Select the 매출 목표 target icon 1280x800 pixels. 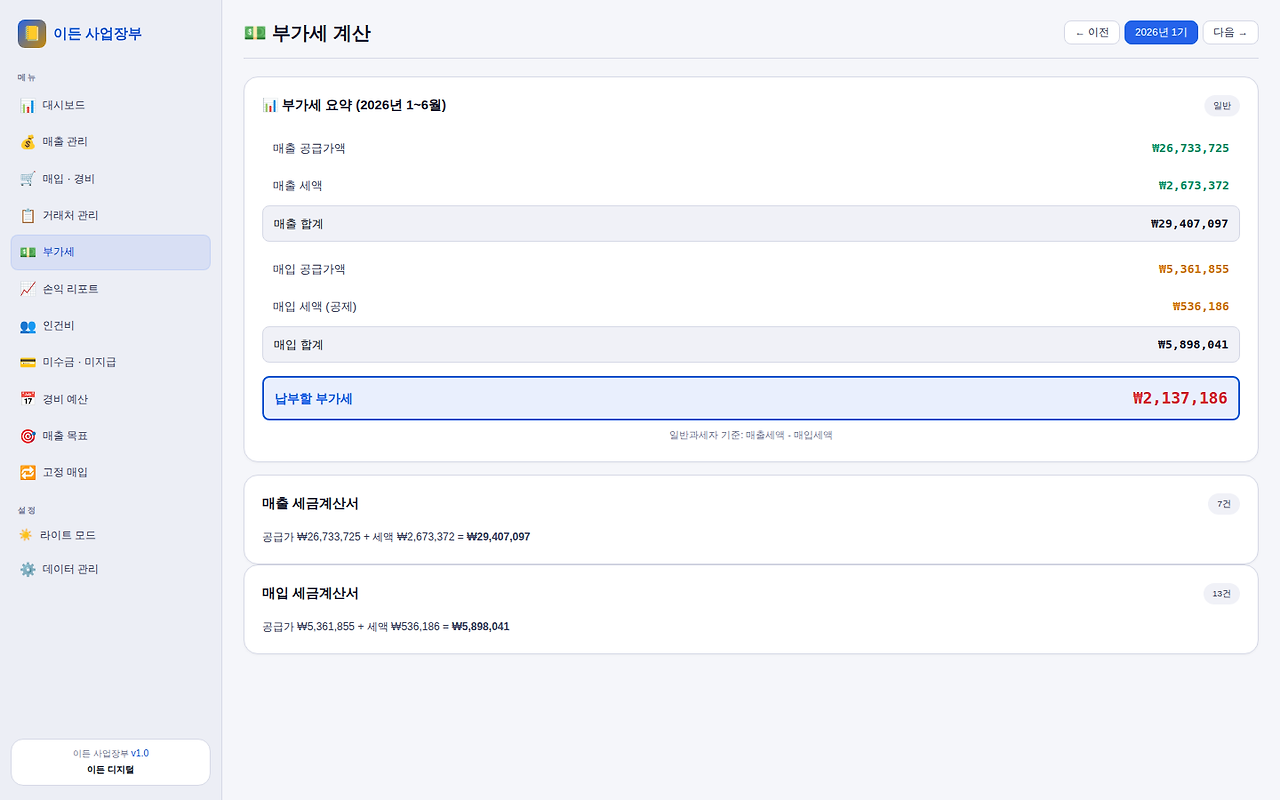click(28, 435)
